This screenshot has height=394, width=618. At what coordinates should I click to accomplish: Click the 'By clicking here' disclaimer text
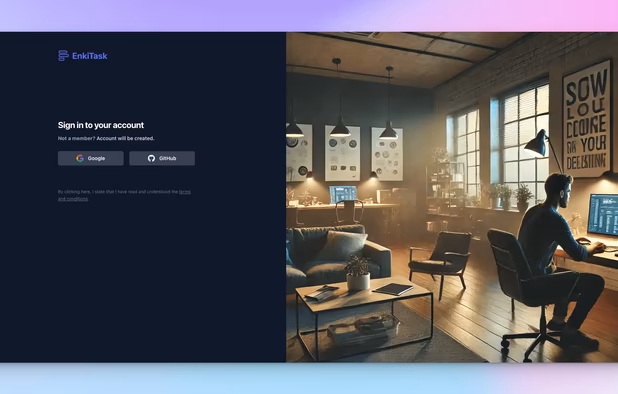tap(124, 195)
